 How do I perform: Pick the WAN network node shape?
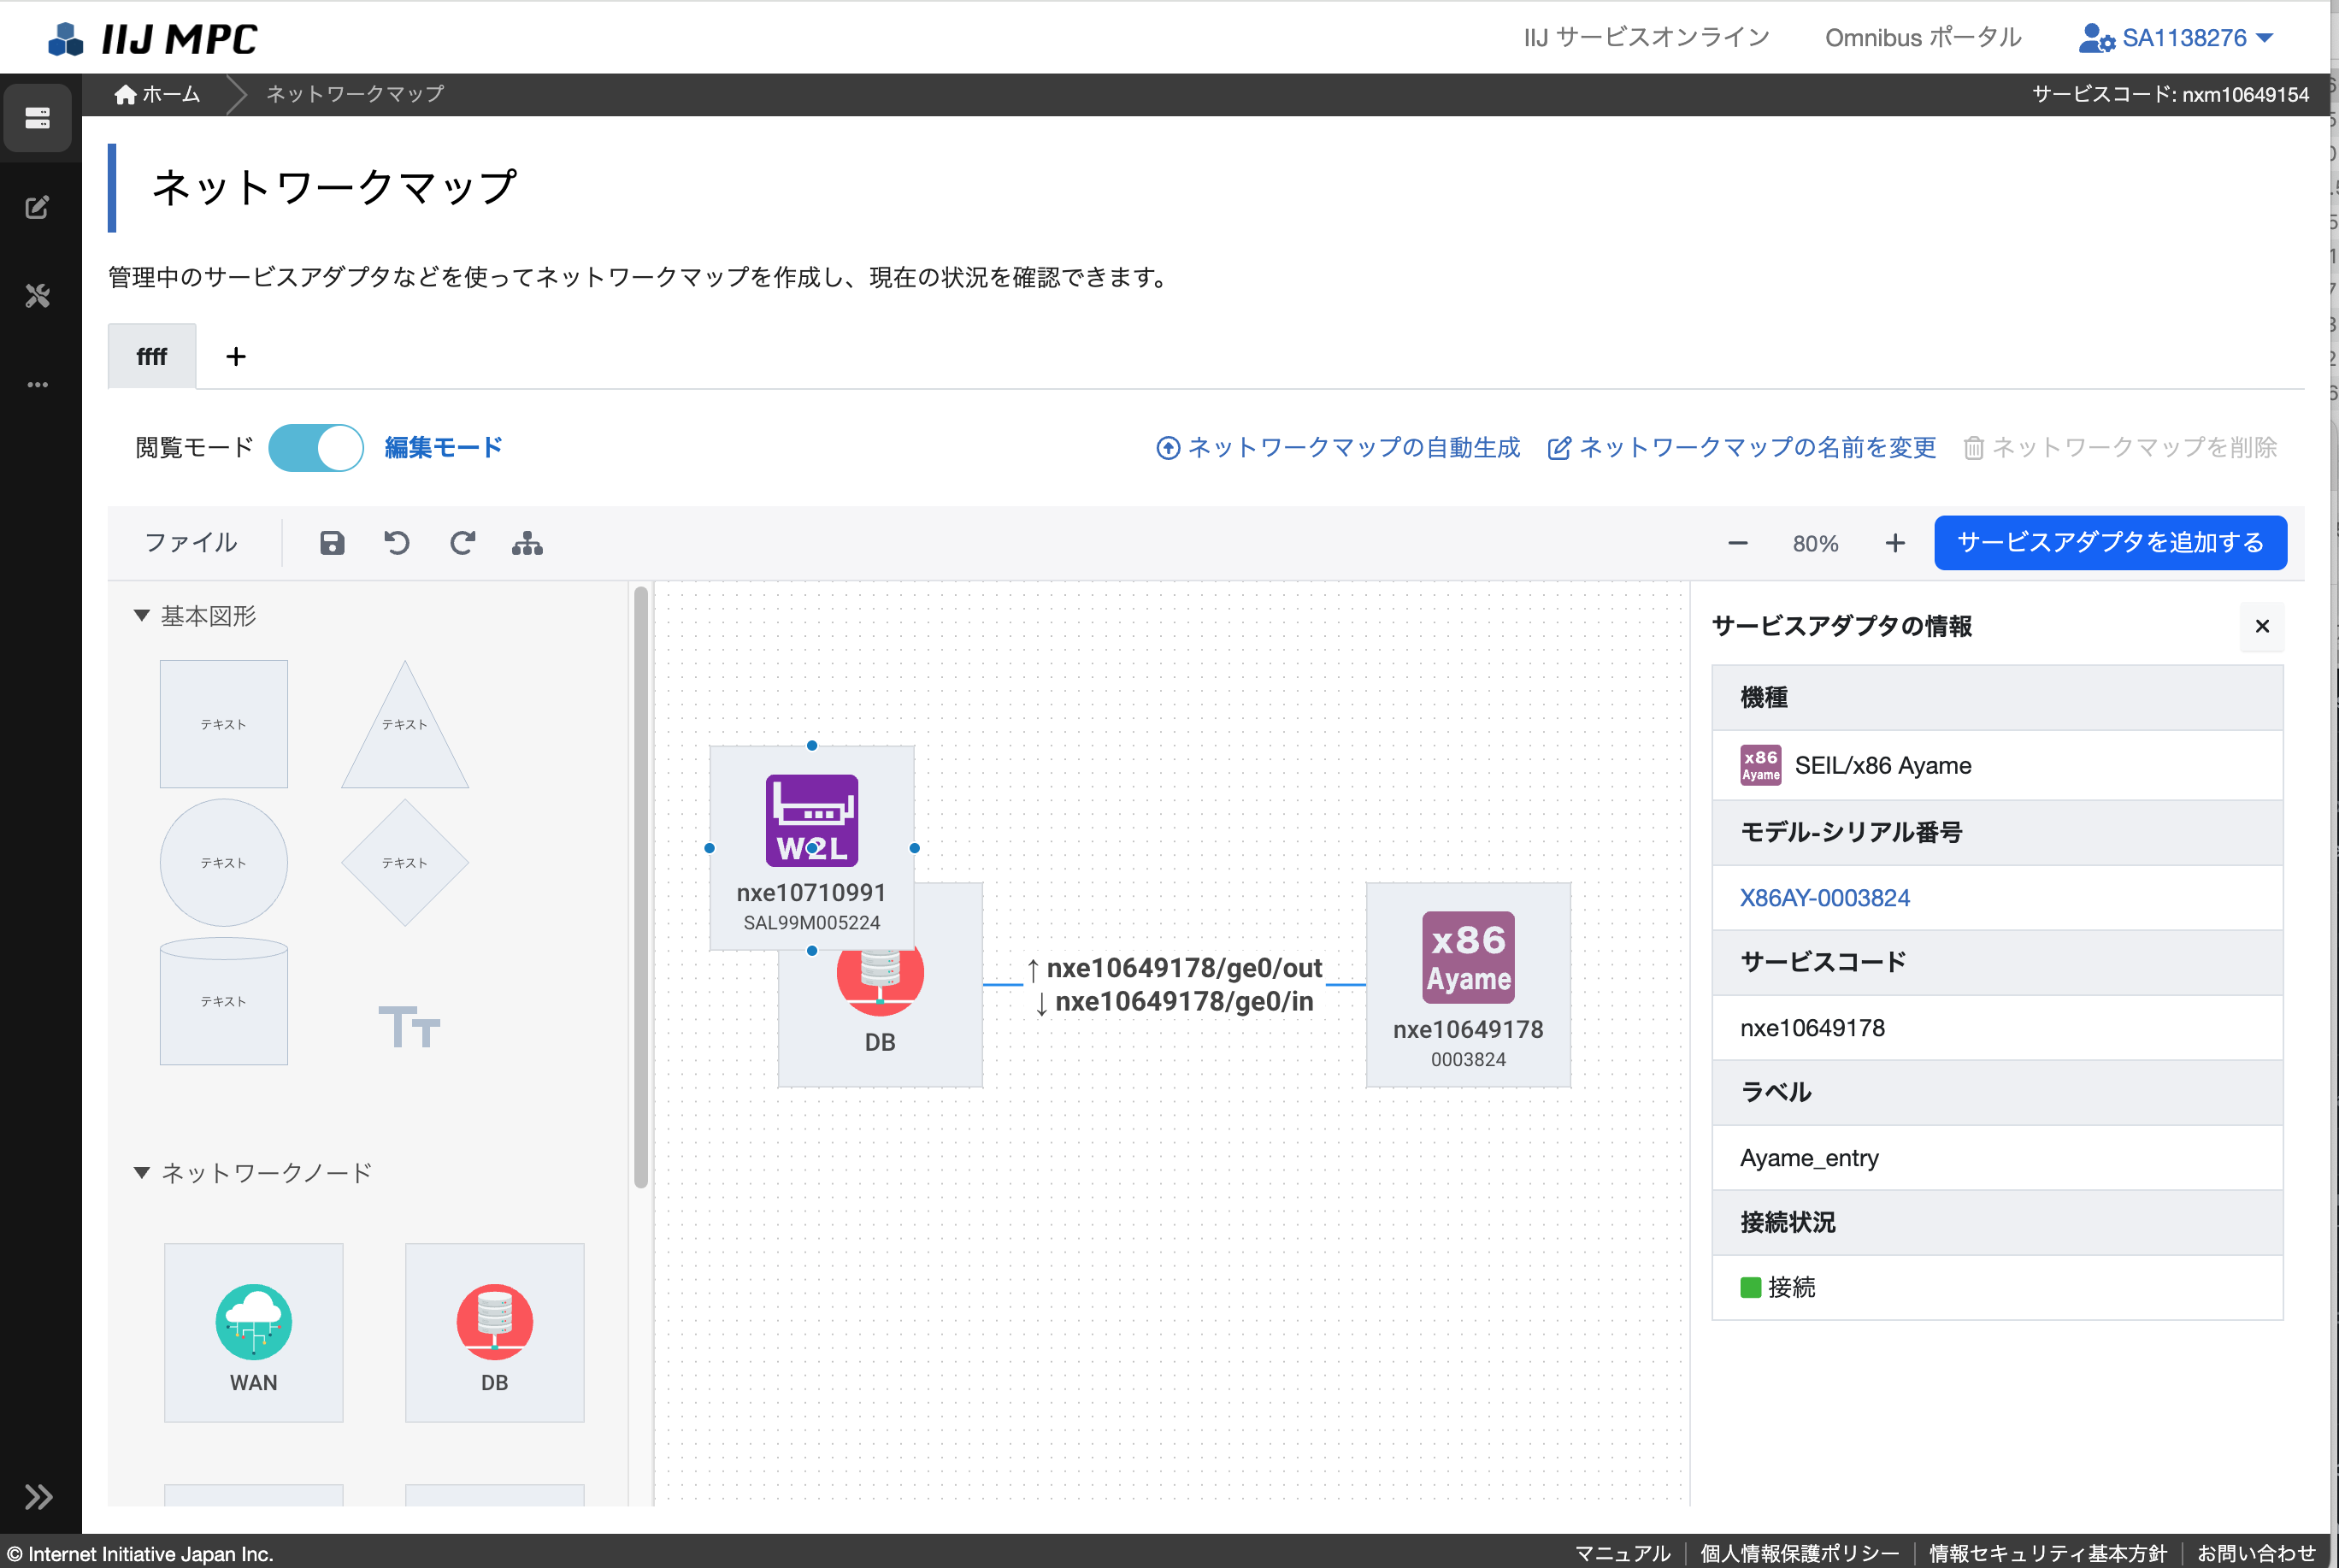[254, 1331]
